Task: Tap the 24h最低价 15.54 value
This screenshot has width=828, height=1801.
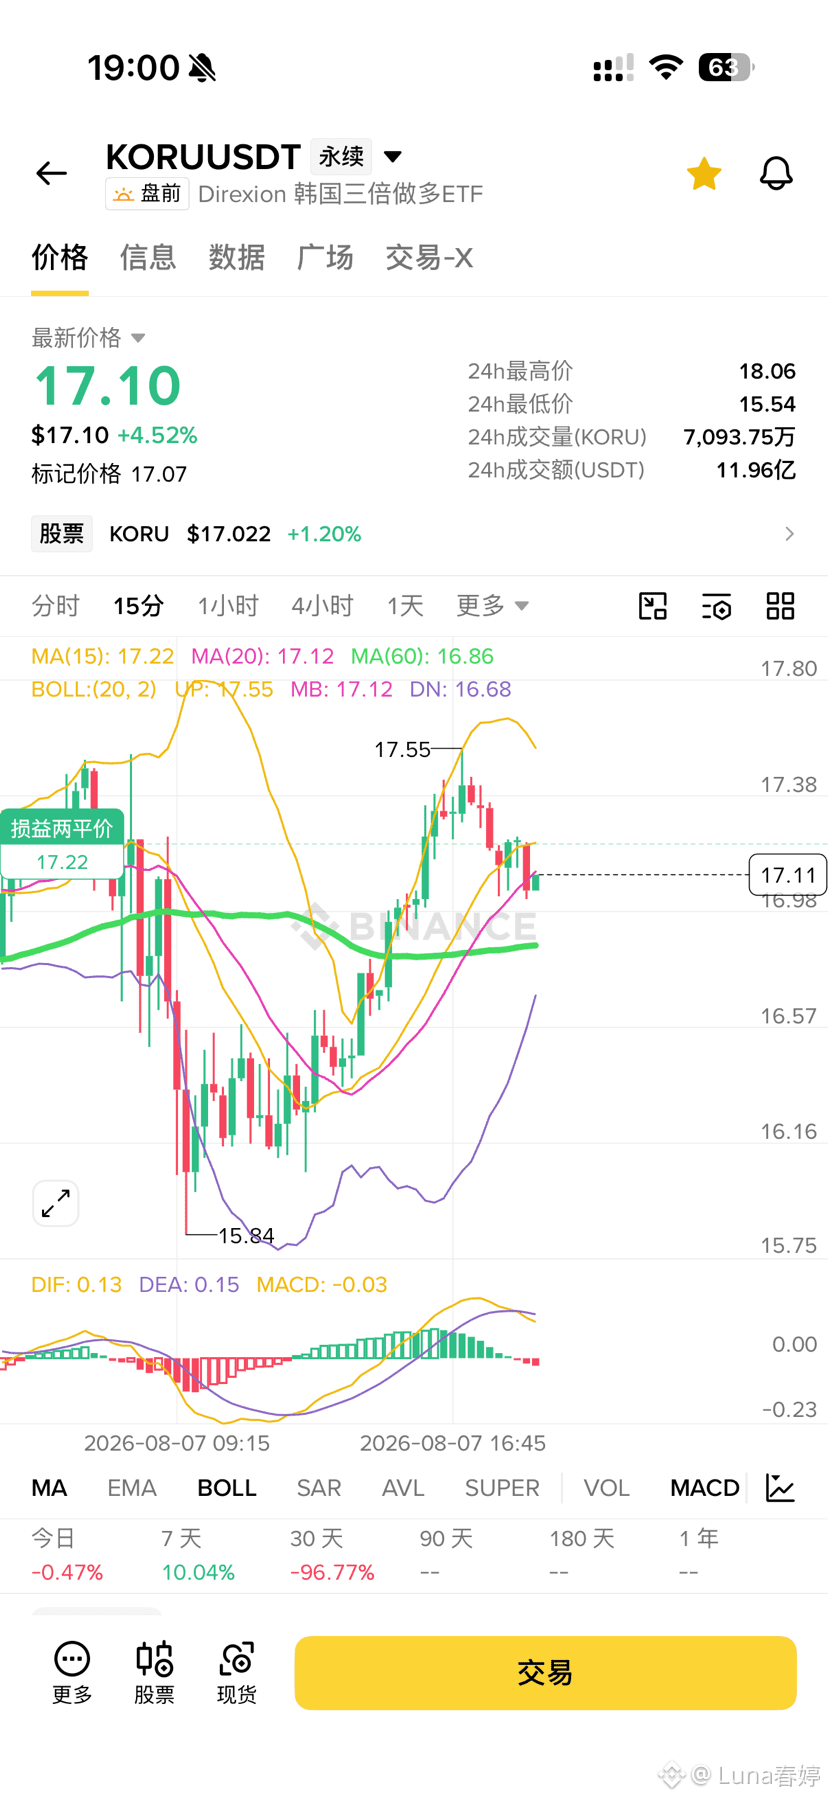Action: [x=767, y=404]
